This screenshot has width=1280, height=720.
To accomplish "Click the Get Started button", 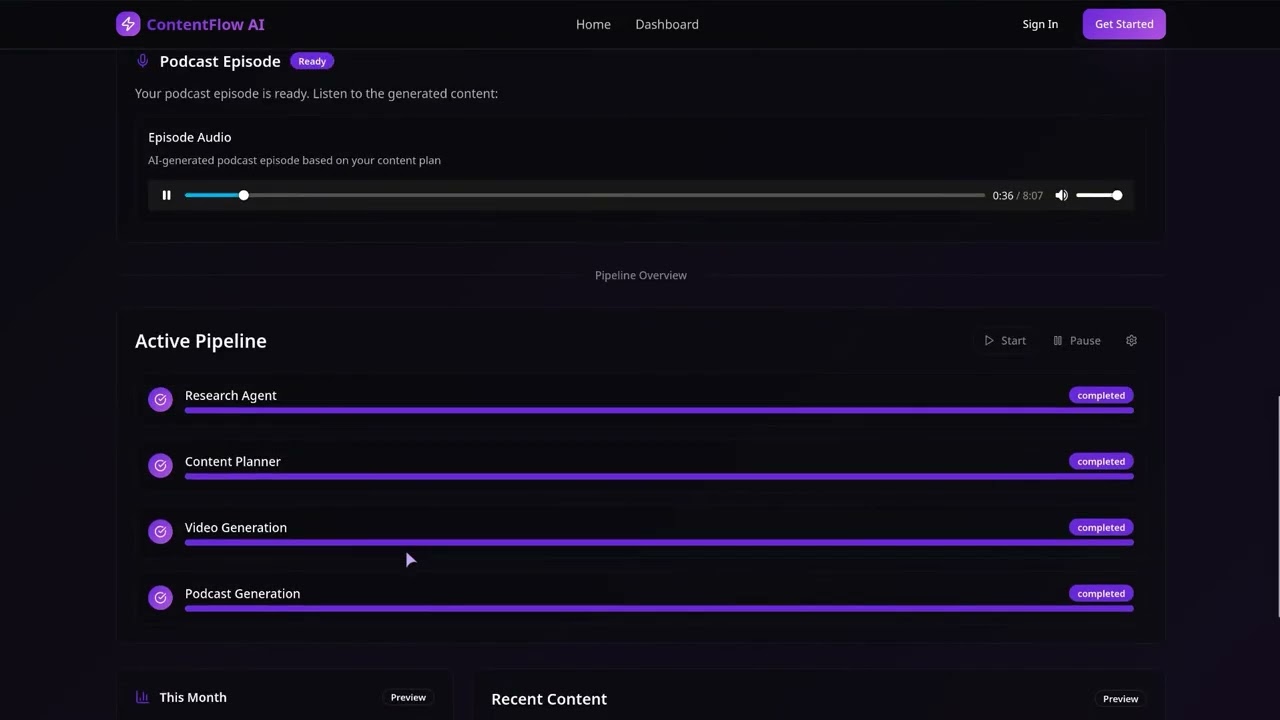I will [1124, 24].
